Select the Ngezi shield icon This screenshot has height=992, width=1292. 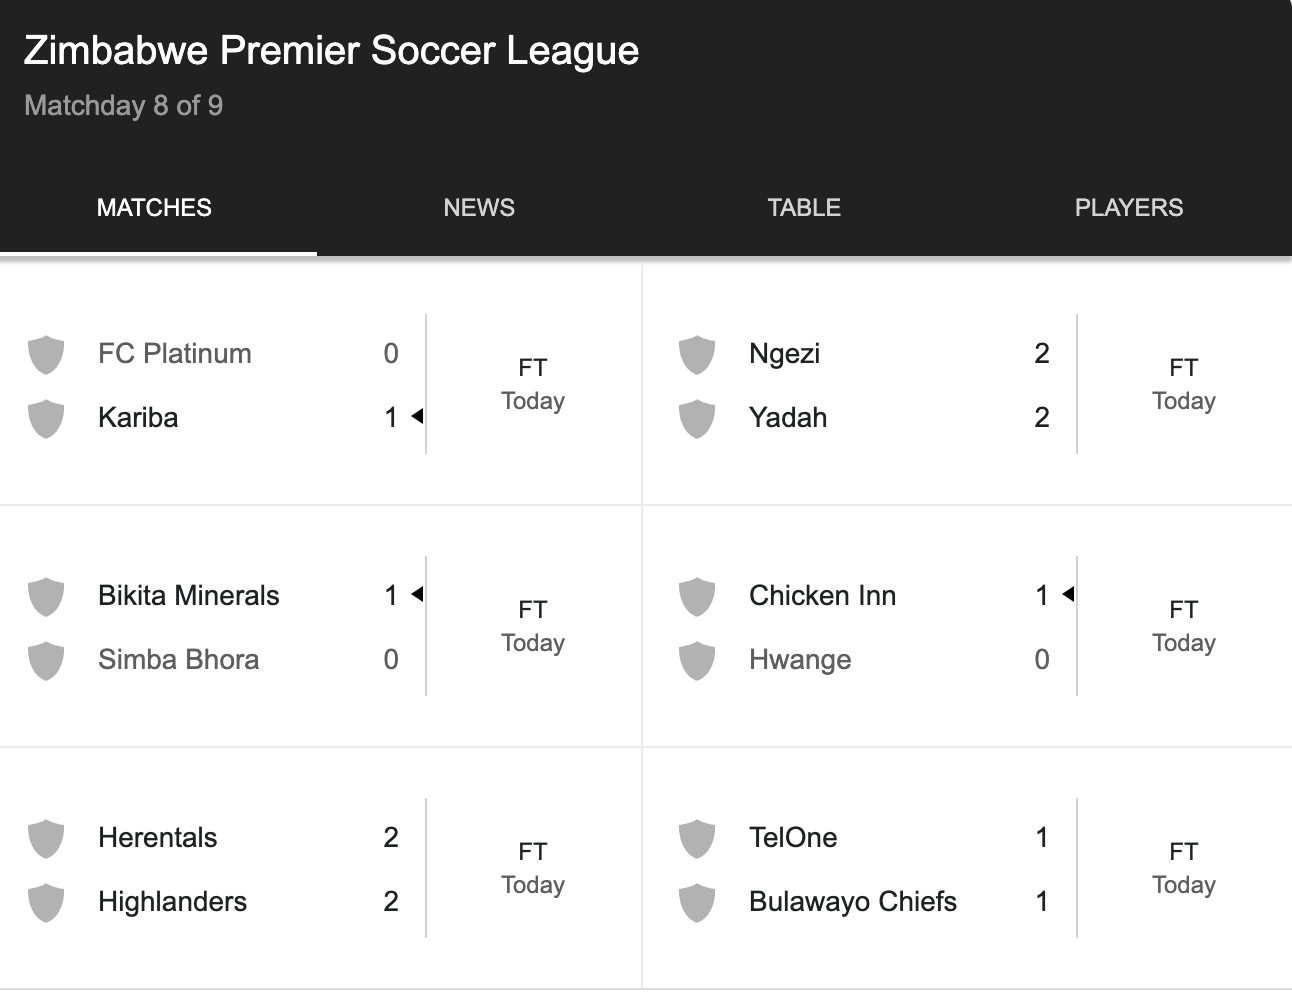pyautogui.click(x=697, y=353)
